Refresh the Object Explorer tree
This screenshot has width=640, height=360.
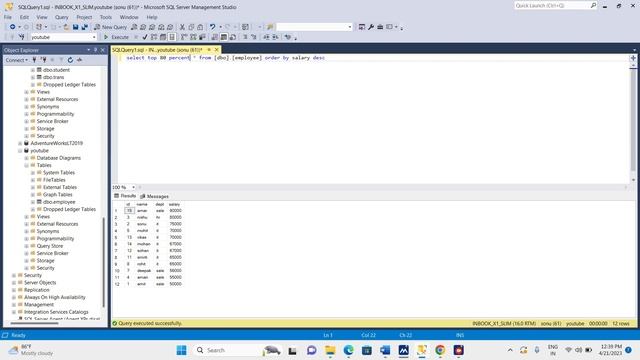point(70,60)
